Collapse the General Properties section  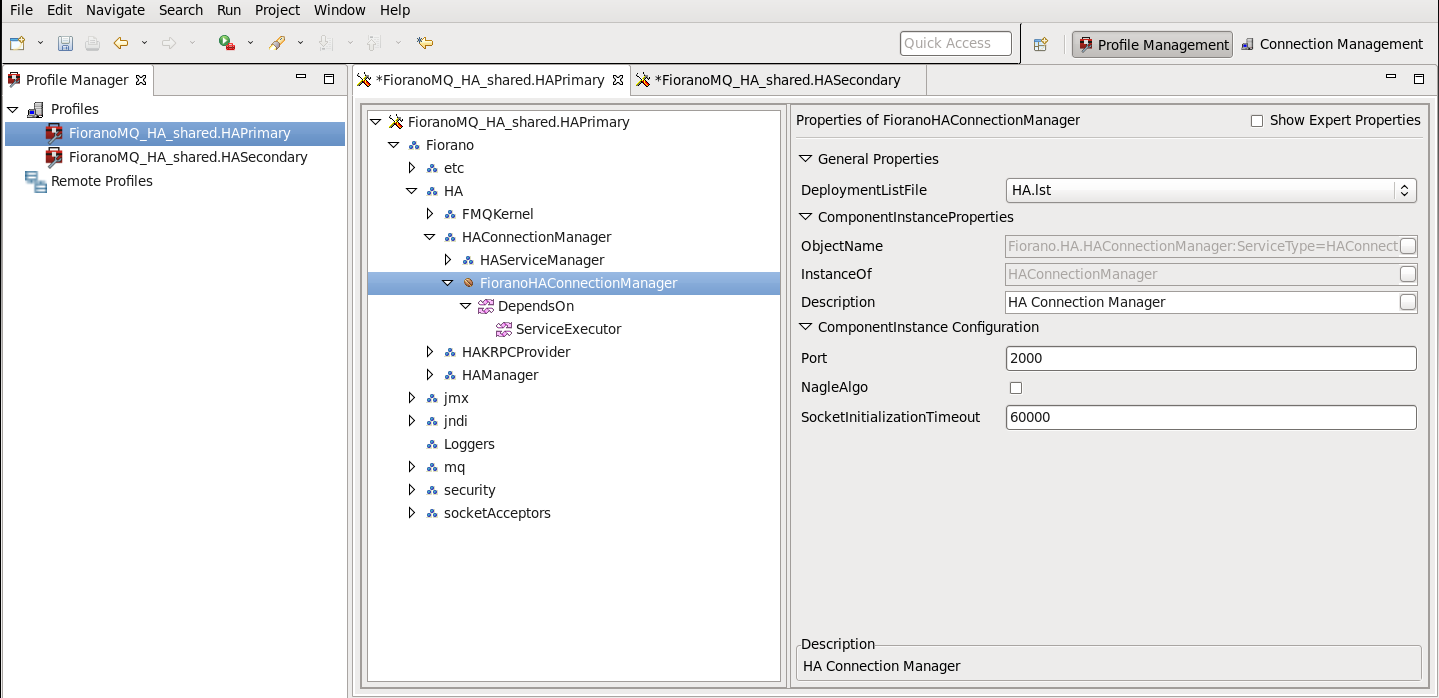805,159
